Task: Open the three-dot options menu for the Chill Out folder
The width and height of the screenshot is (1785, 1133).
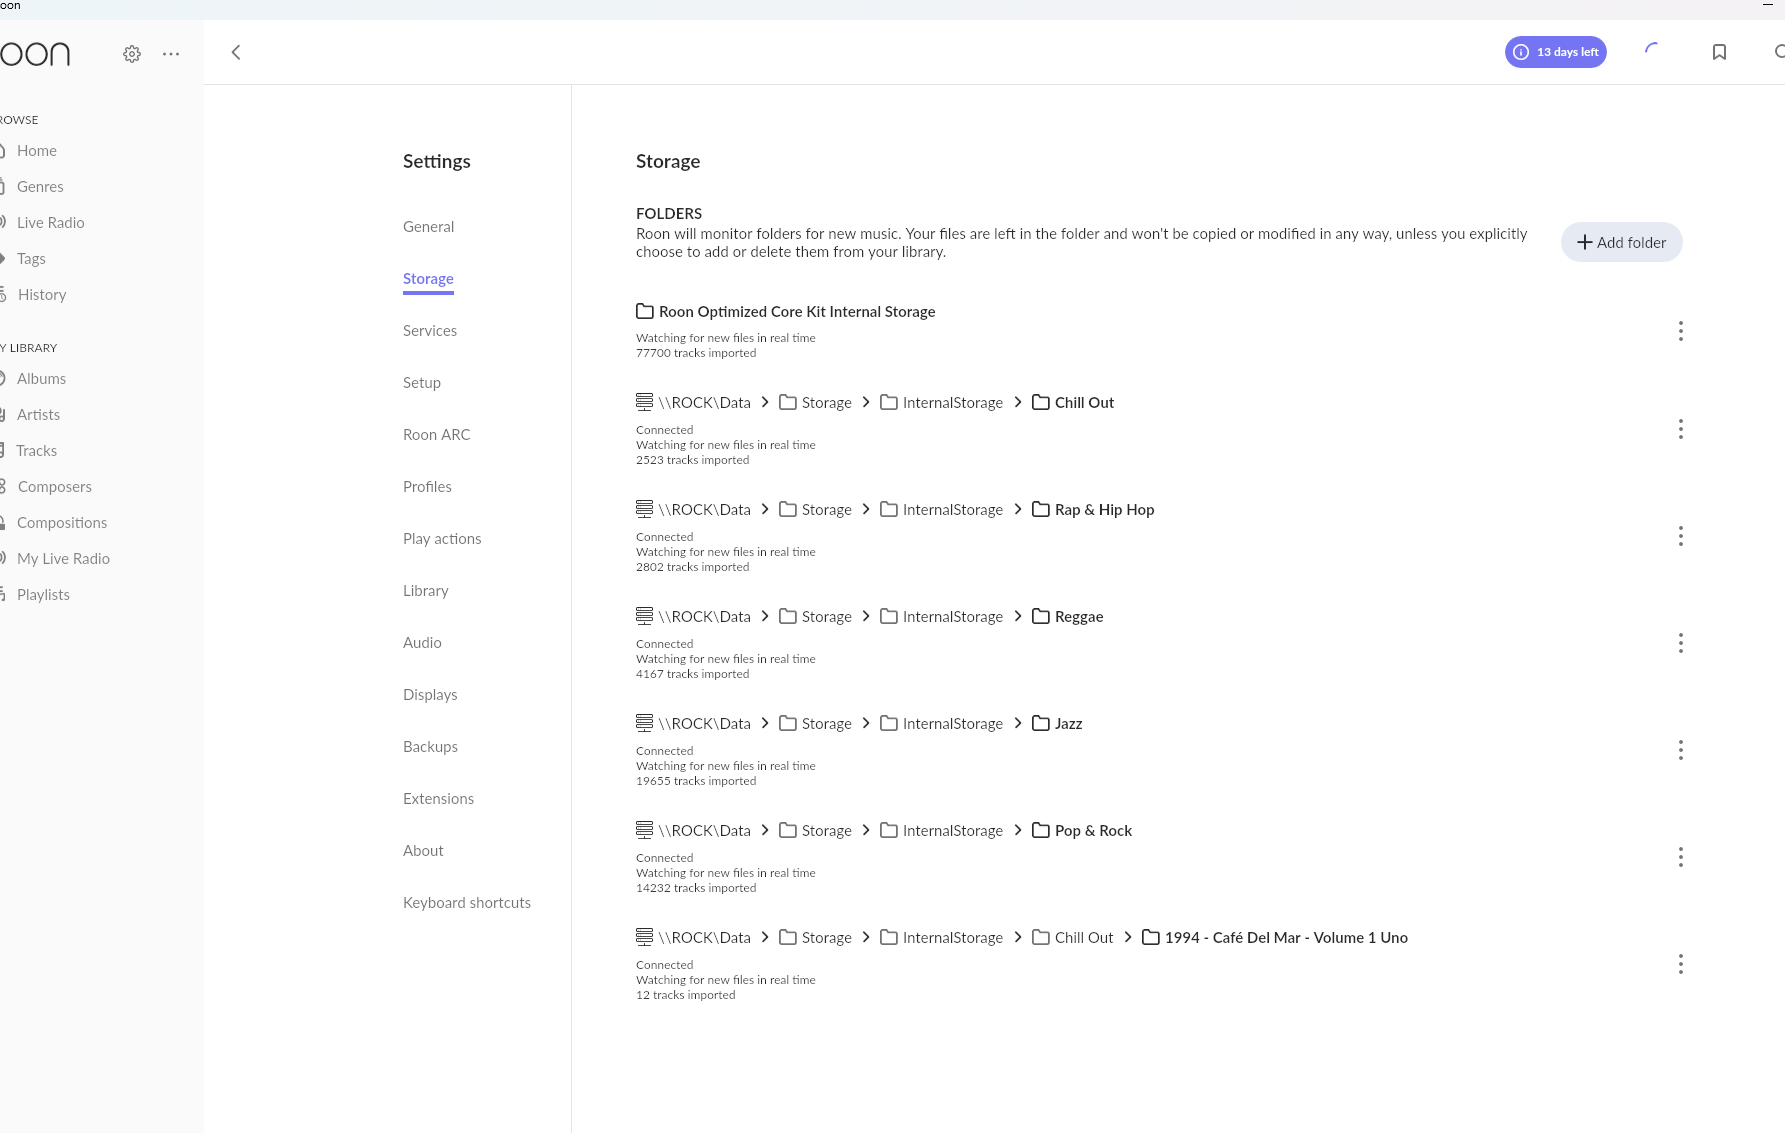Action: (x=1681, y=429)
